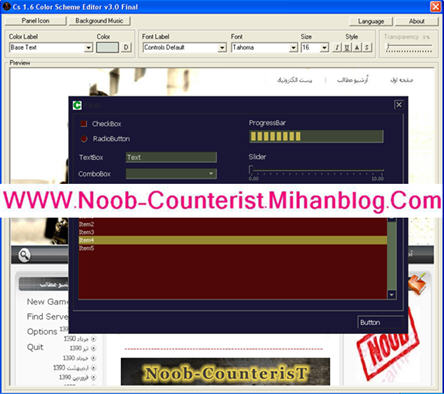Open the Language menu button
444x394 pixels.
pyautogui.click(x=371, y=21)
